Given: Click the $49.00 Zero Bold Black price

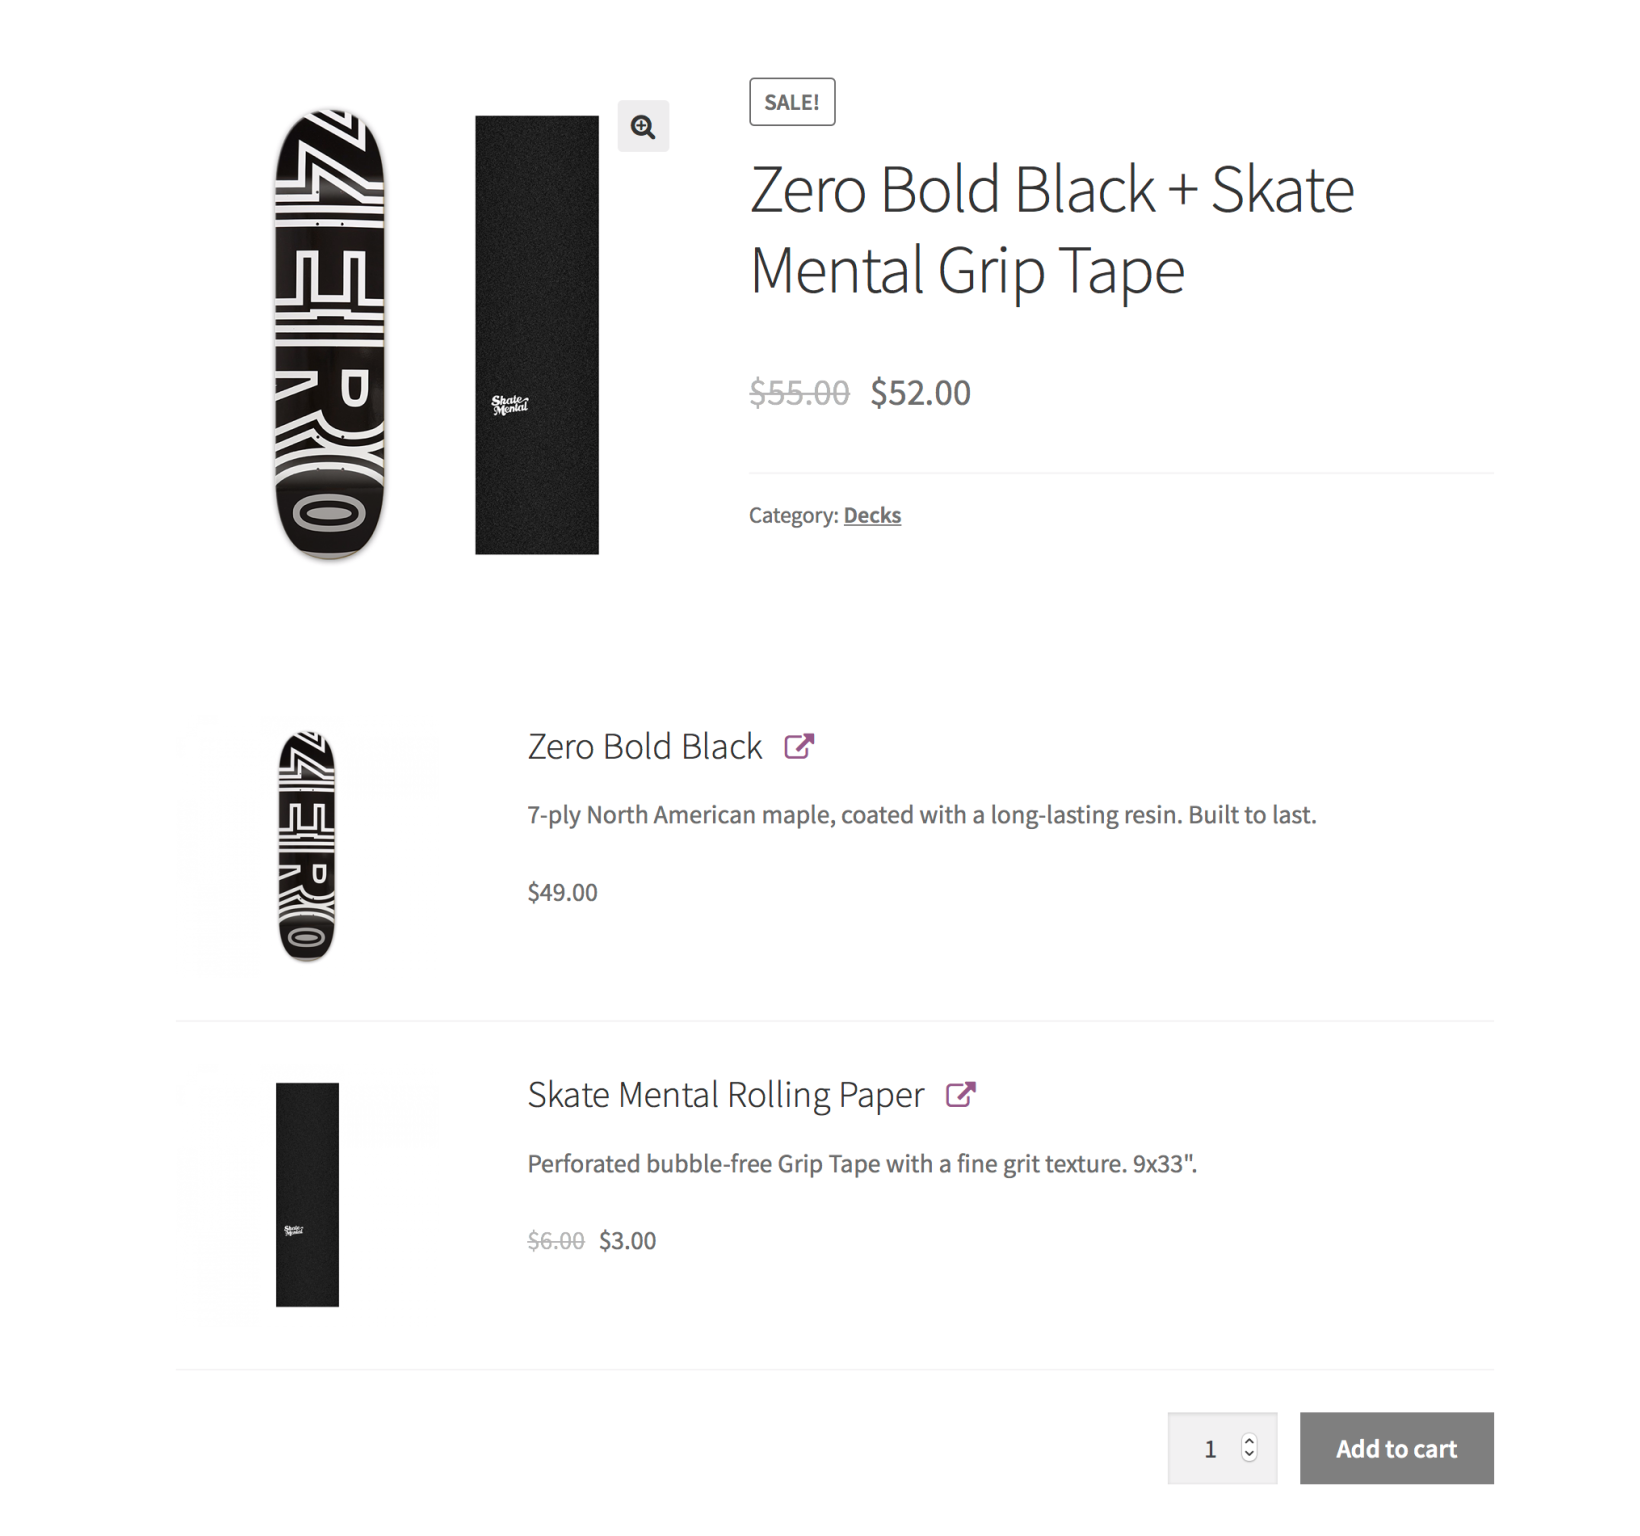Looking at the screenshot, I should (562, 892).
